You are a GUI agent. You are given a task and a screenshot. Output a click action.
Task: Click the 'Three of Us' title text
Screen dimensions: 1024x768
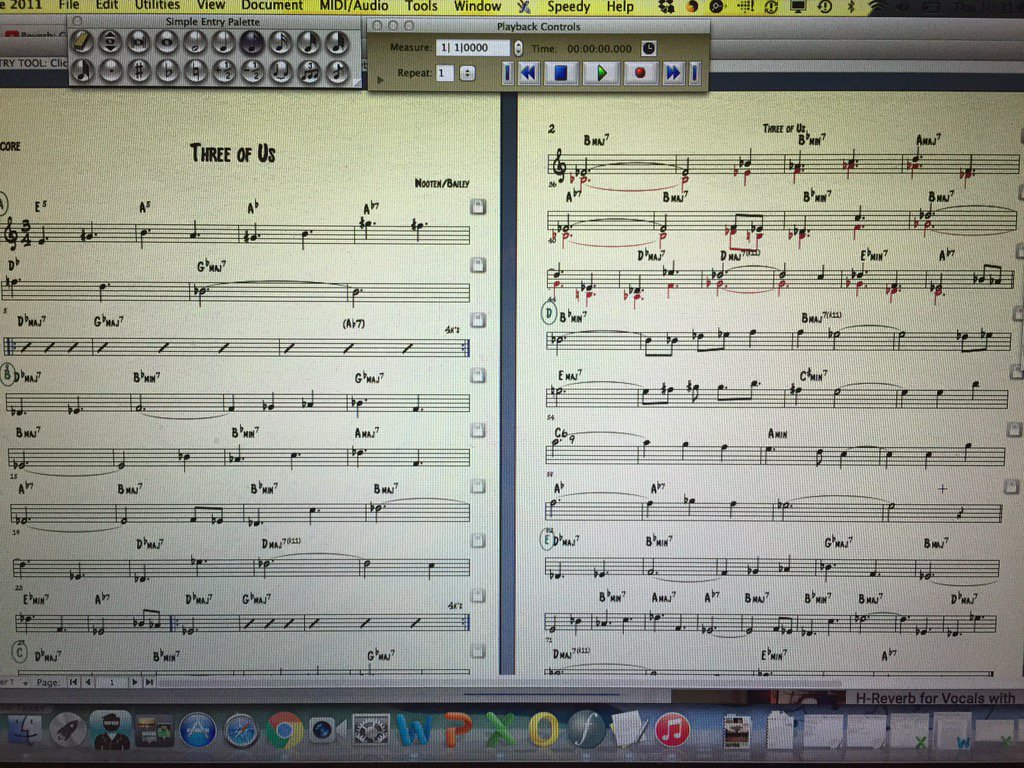pyautogui.click(x=232, y=153)
